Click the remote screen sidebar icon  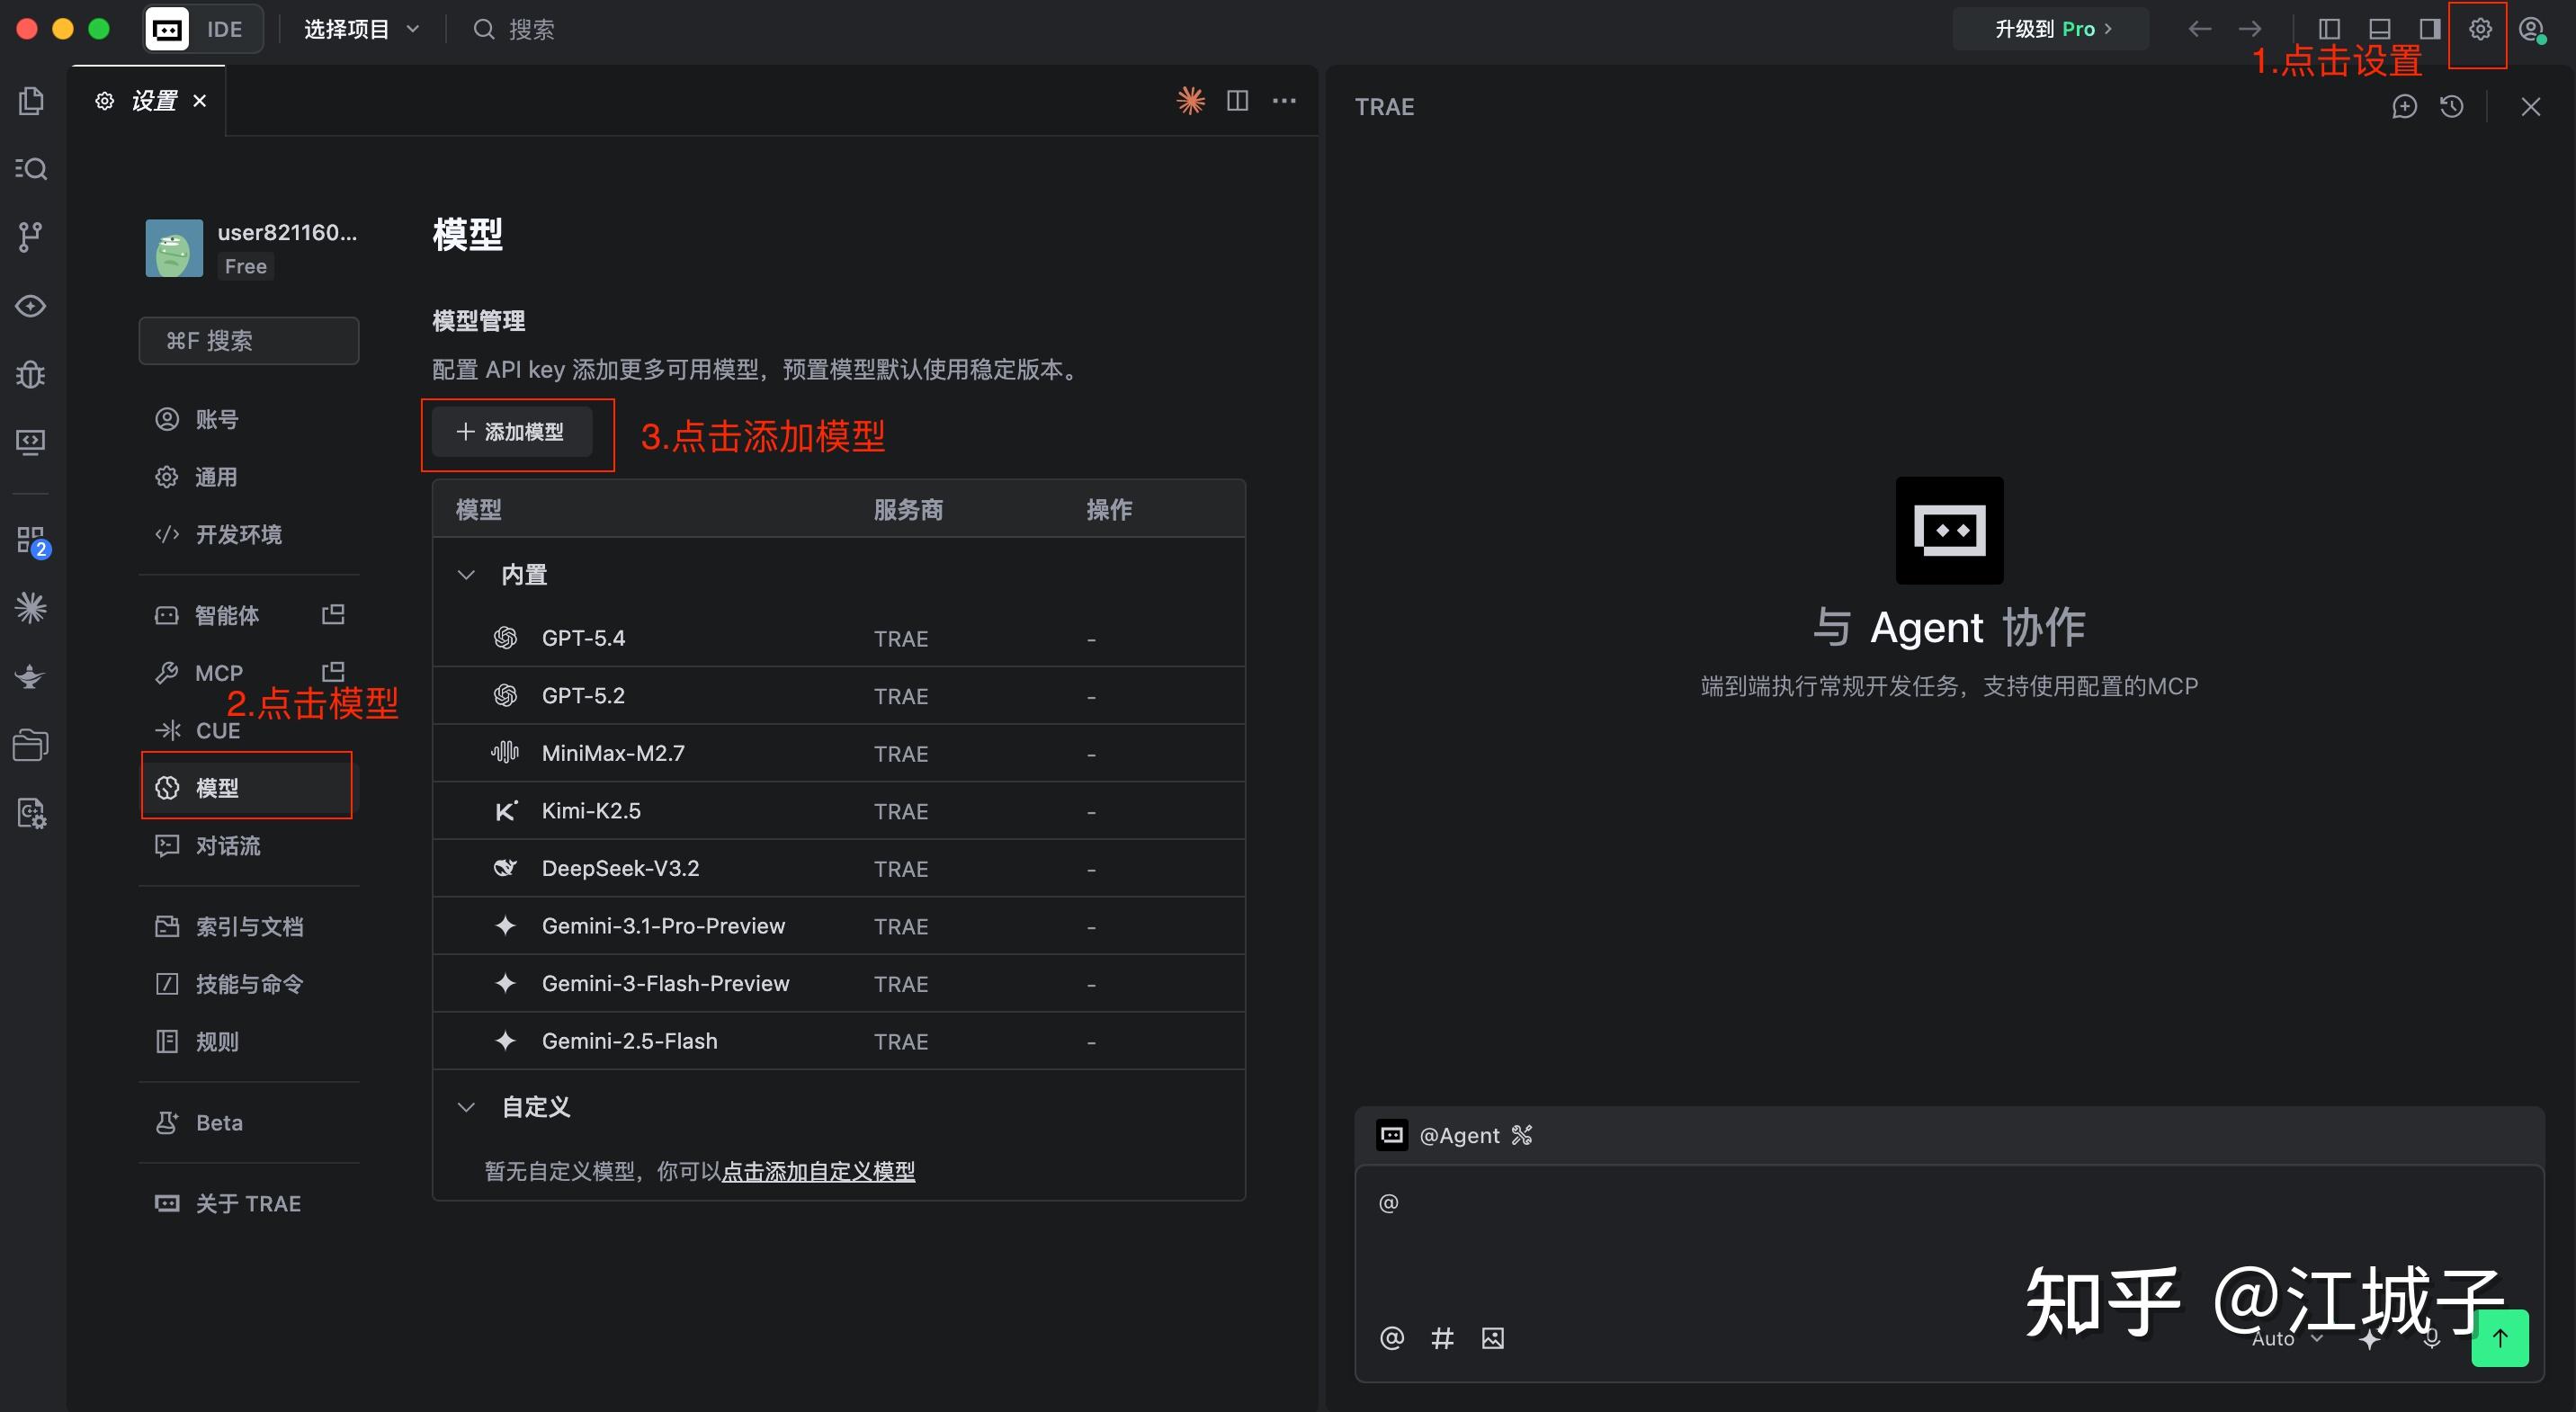tap(31, 442)
